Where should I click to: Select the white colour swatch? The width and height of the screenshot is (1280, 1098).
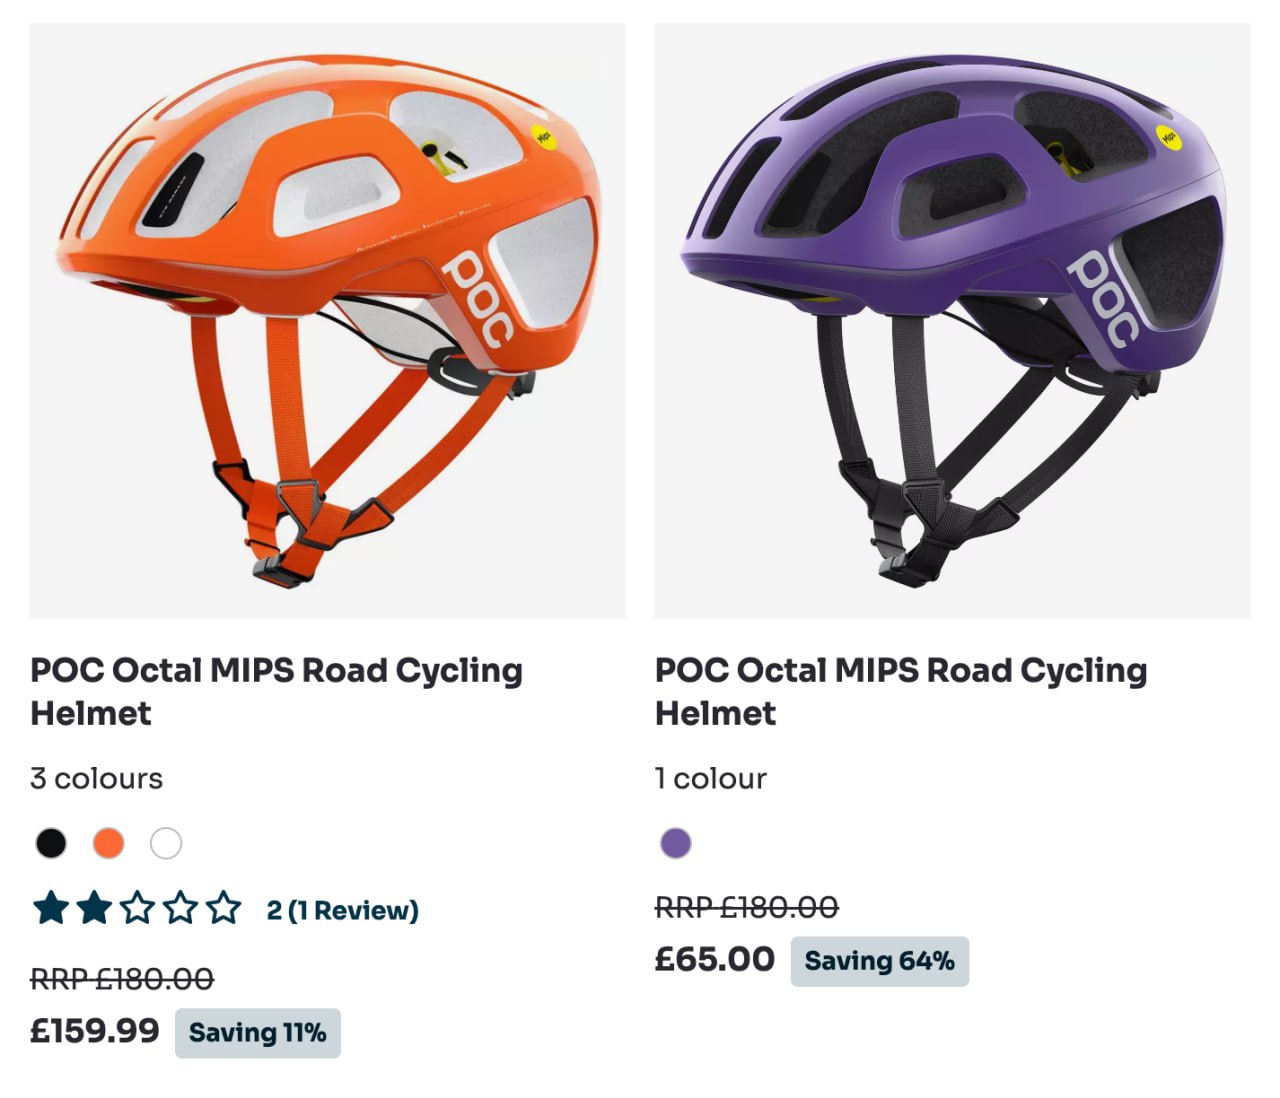[166, 843]
